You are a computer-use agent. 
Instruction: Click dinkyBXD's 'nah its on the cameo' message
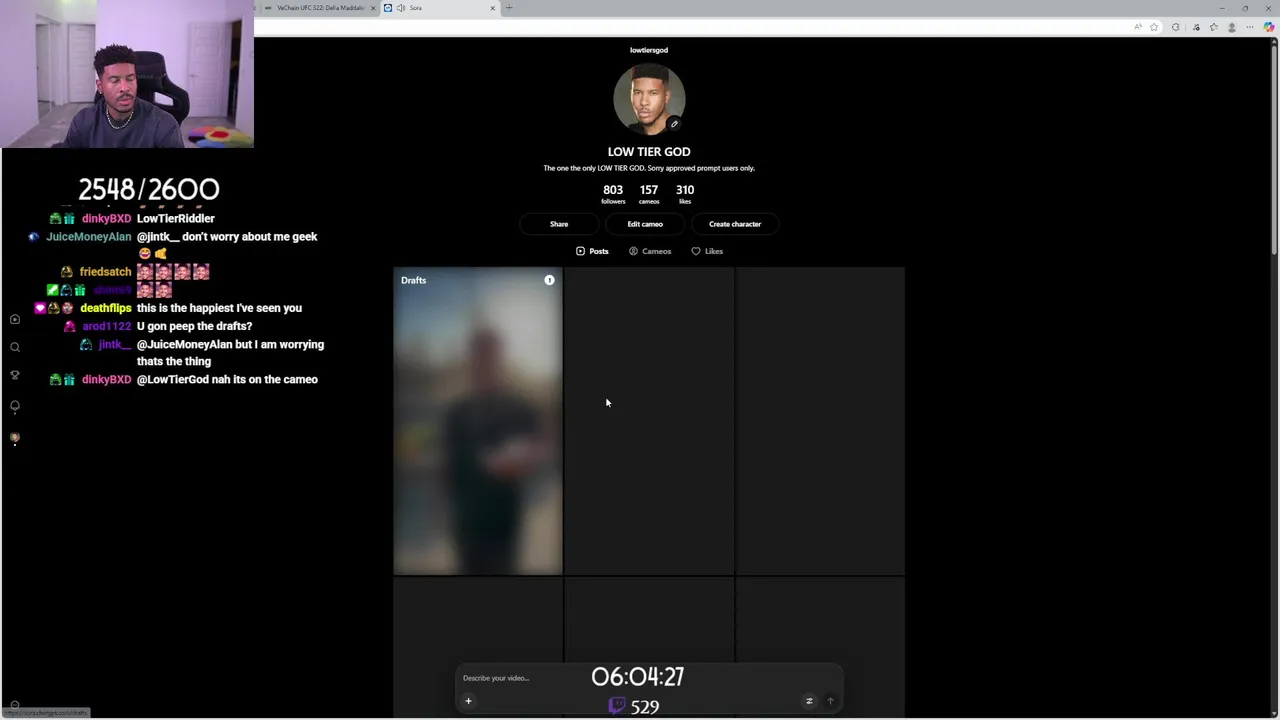(x=227, y=380)
